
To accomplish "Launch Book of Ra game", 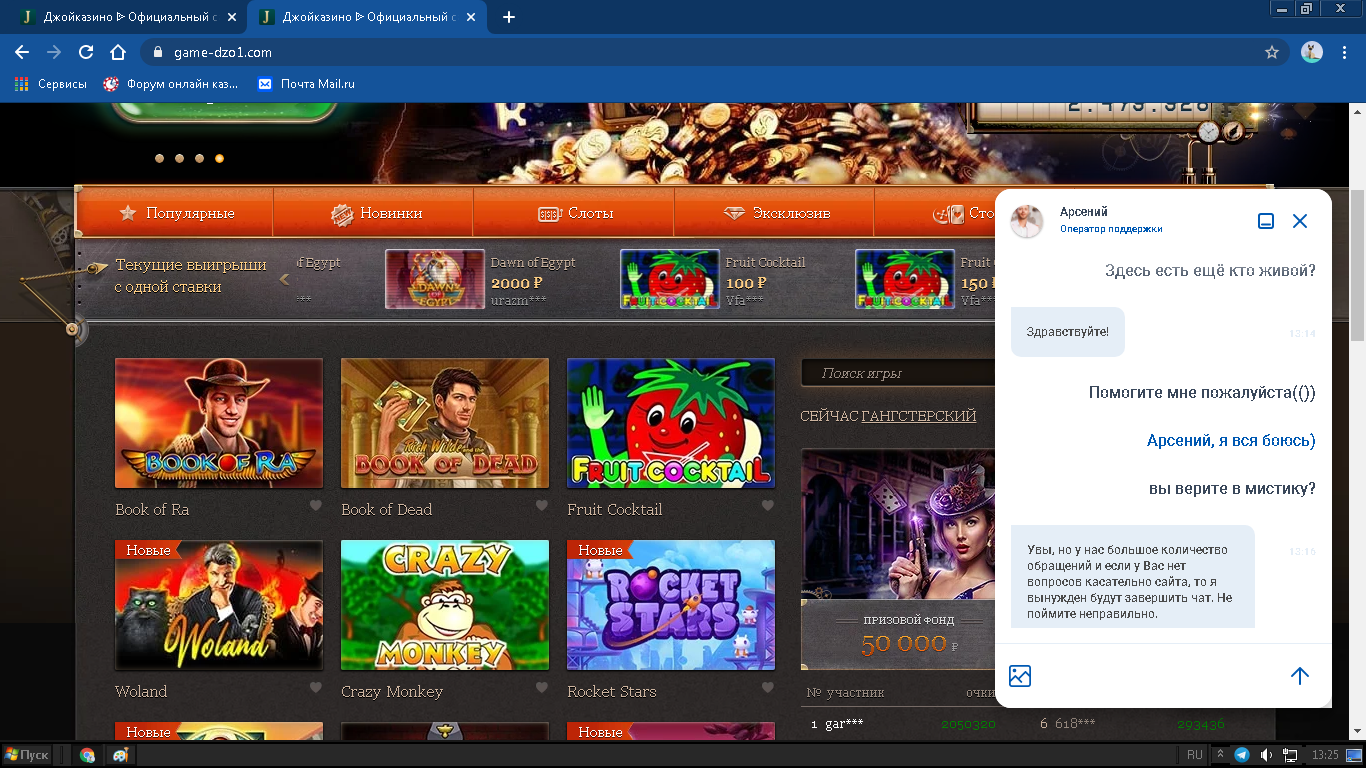I will click(219, 423).
